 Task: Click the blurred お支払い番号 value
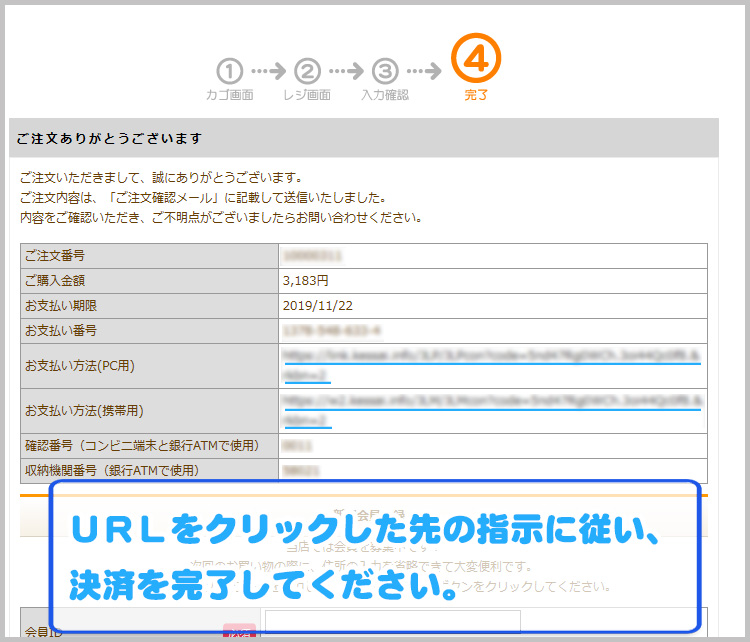click(x=333, y=330)
